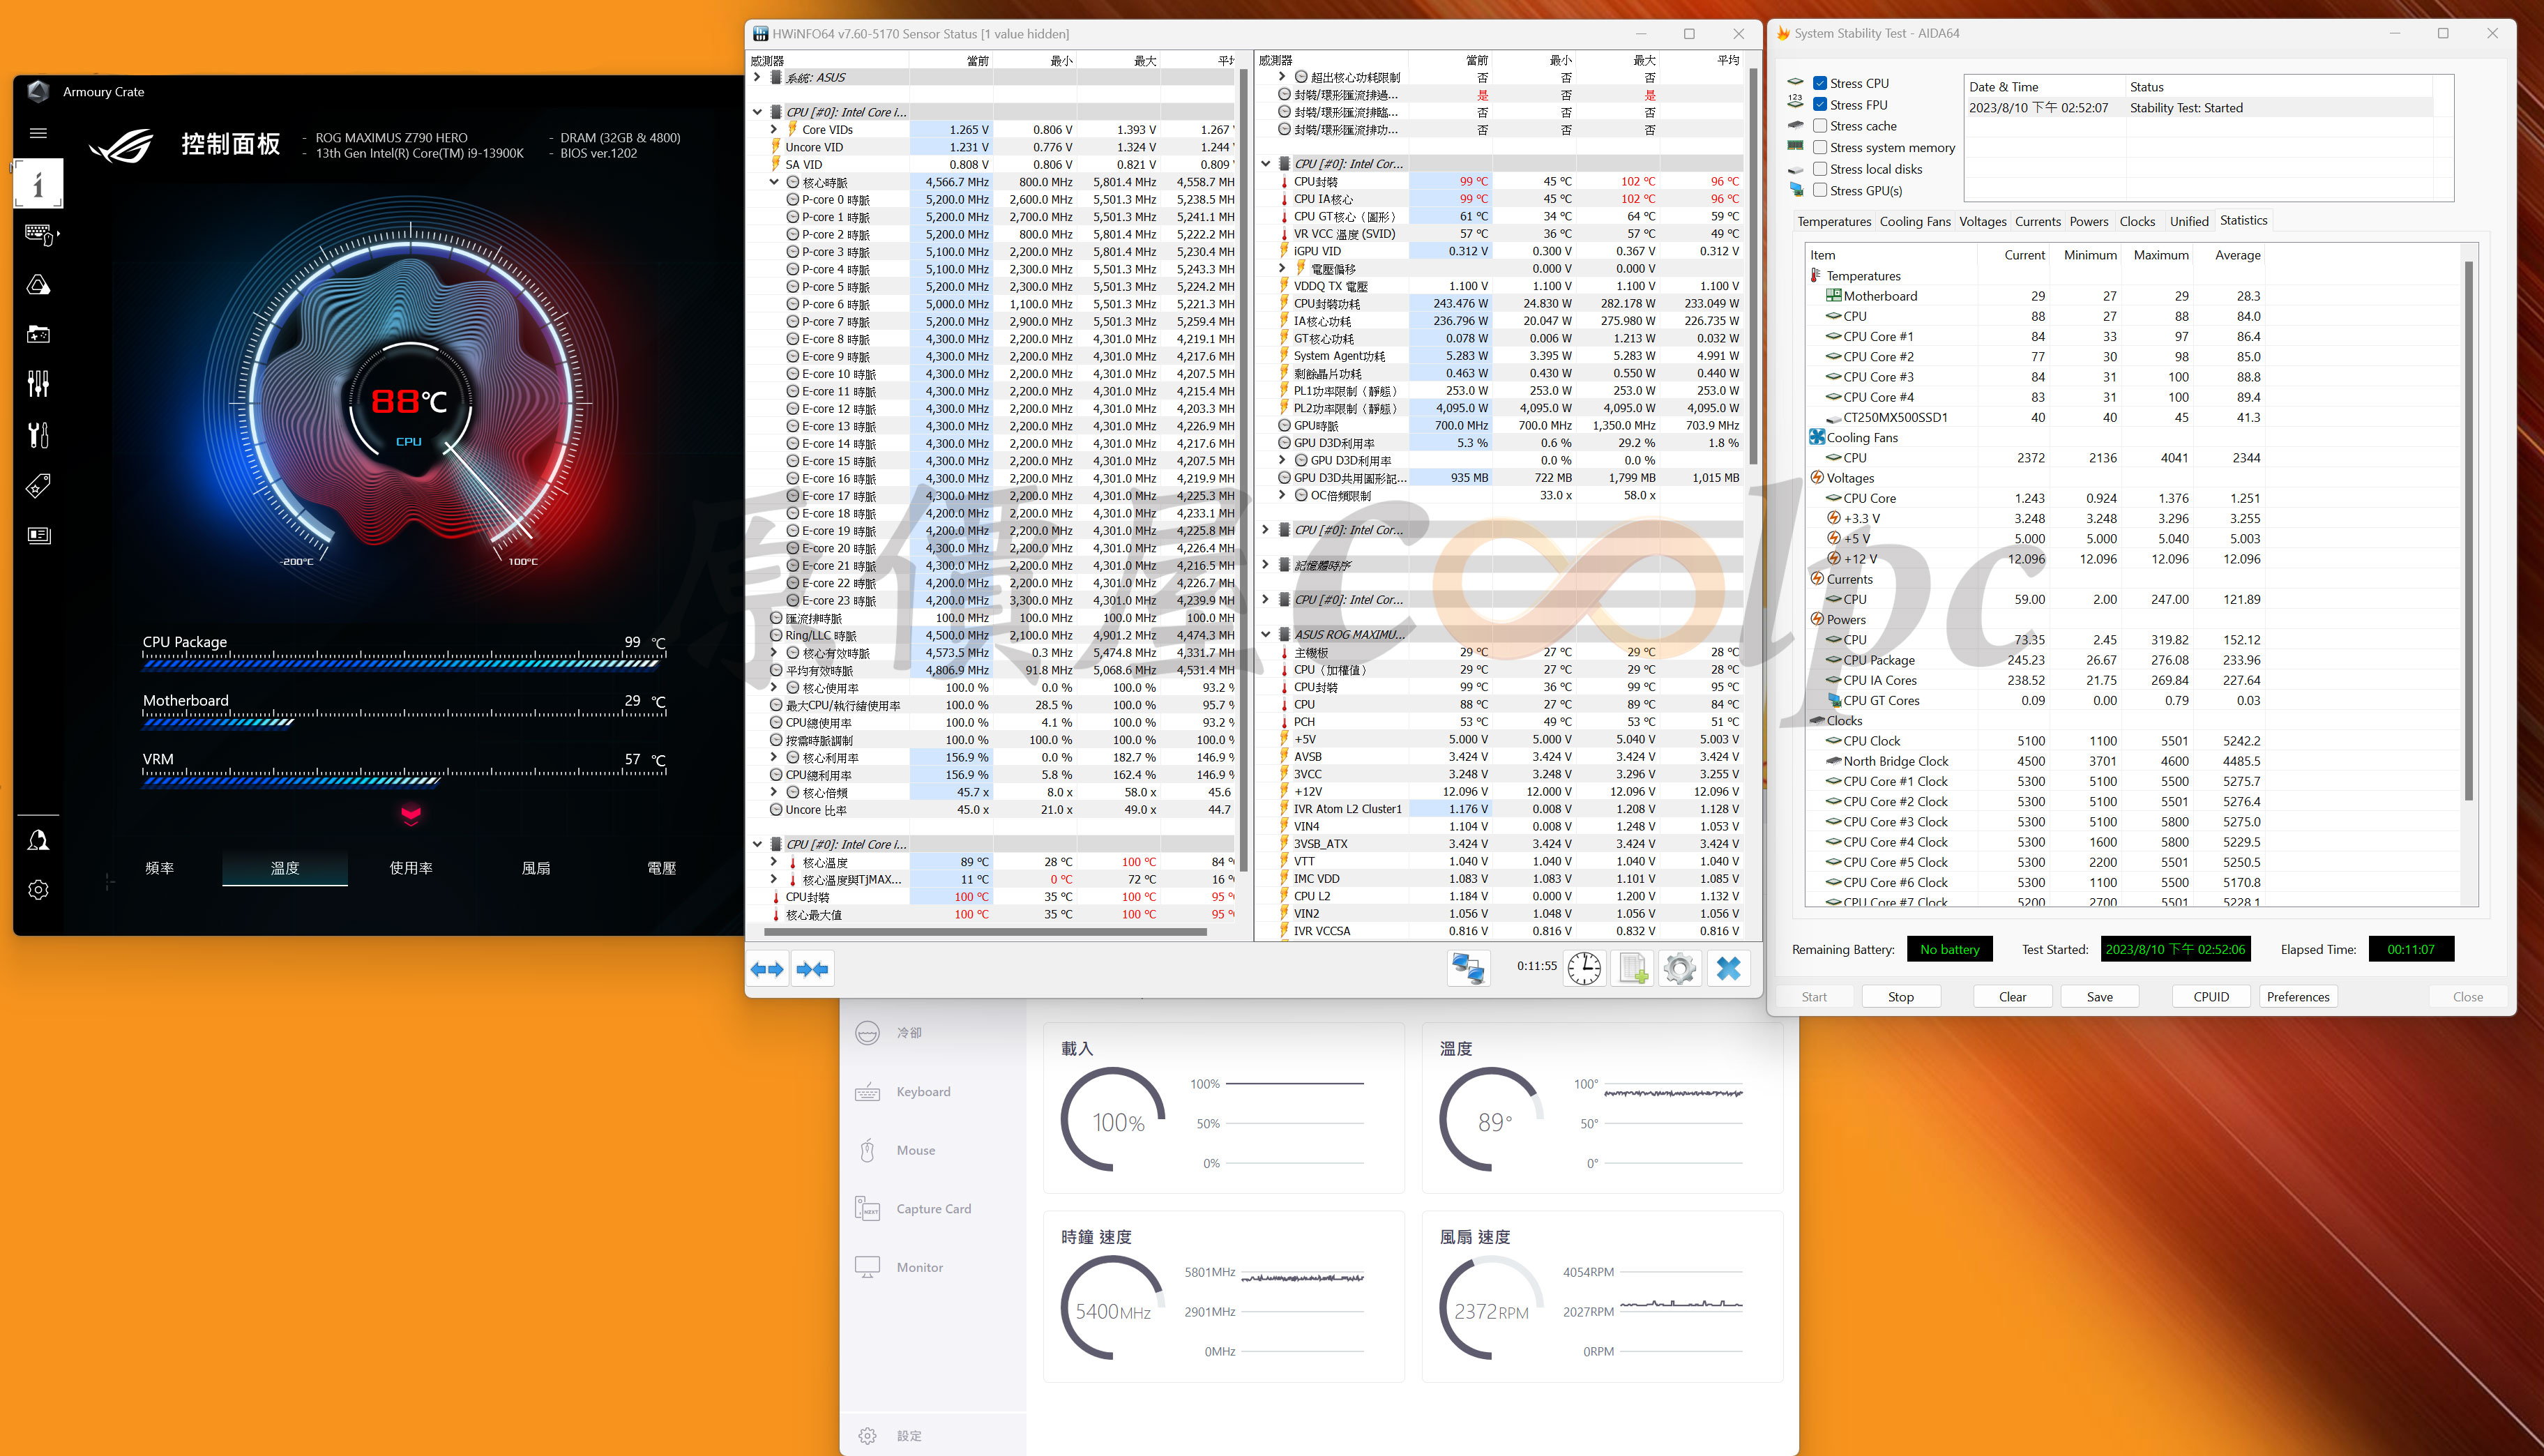This screenshot has height=1456, width=2544.
Task: Click HWiNFO remote connection computers icon
Action: tap(1468, 968)
